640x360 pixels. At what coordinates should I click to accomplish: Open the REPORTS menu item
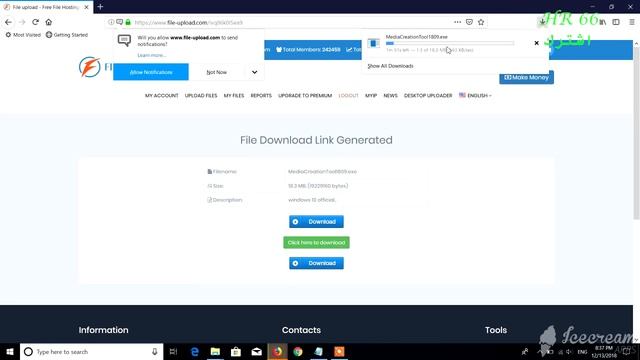coord(261,96)
